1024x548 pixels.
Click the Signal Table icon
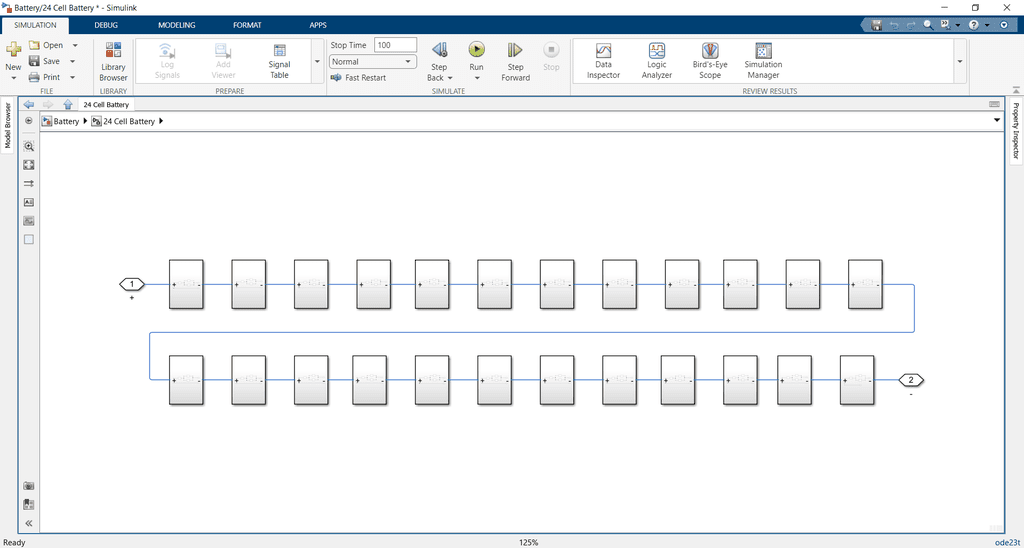pos(279,61)
